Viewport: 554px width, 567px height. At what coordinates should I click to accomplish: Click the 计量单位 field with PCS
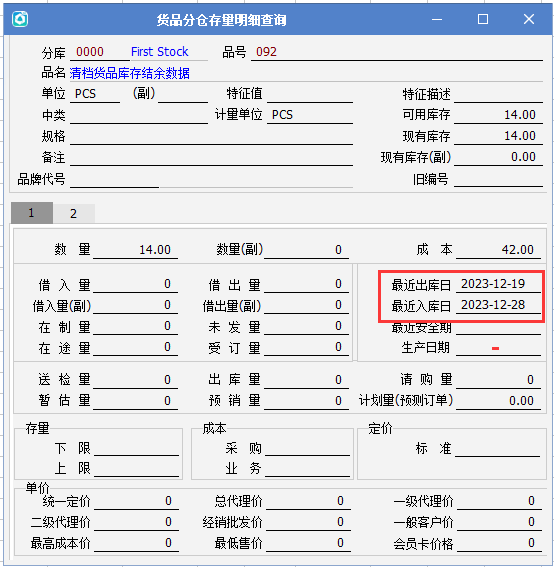tap(310, 115)
